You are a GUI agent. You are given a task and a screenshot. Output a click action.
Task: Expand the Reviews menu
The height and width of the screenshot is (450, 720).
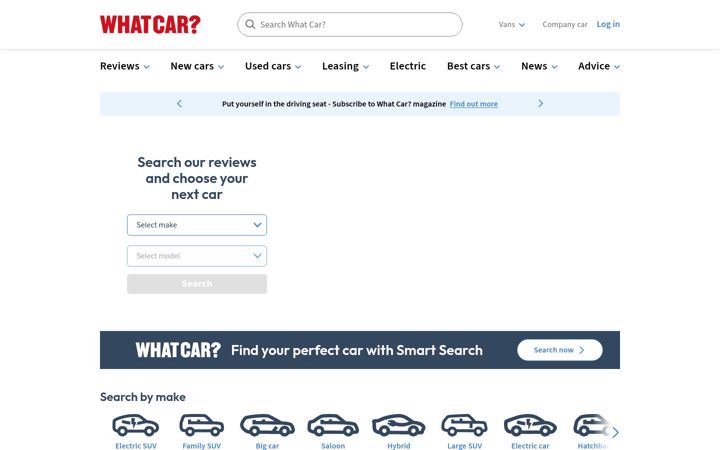(125, 66)
